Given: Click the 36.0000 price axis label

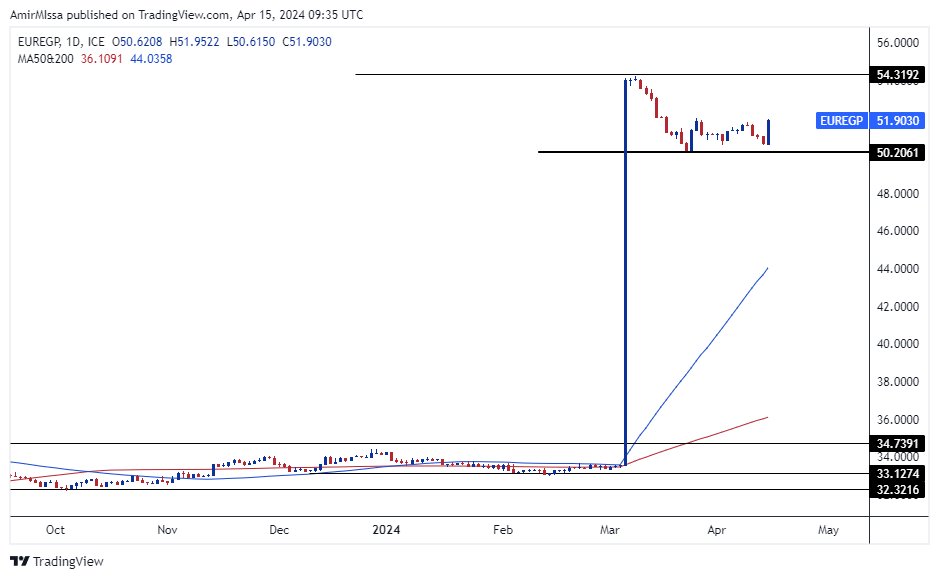Looking at the screenshot, I should coord(898,420).
